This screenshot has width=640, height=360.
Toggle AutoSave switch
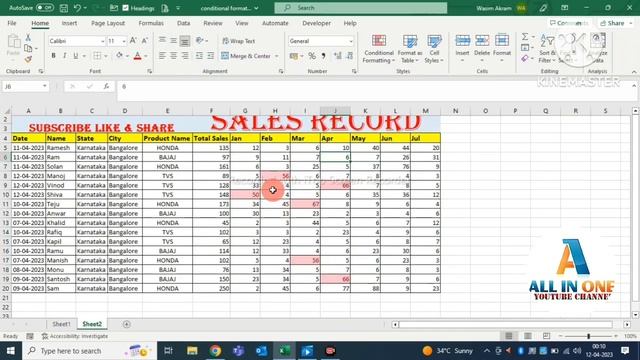coord(44,8)
